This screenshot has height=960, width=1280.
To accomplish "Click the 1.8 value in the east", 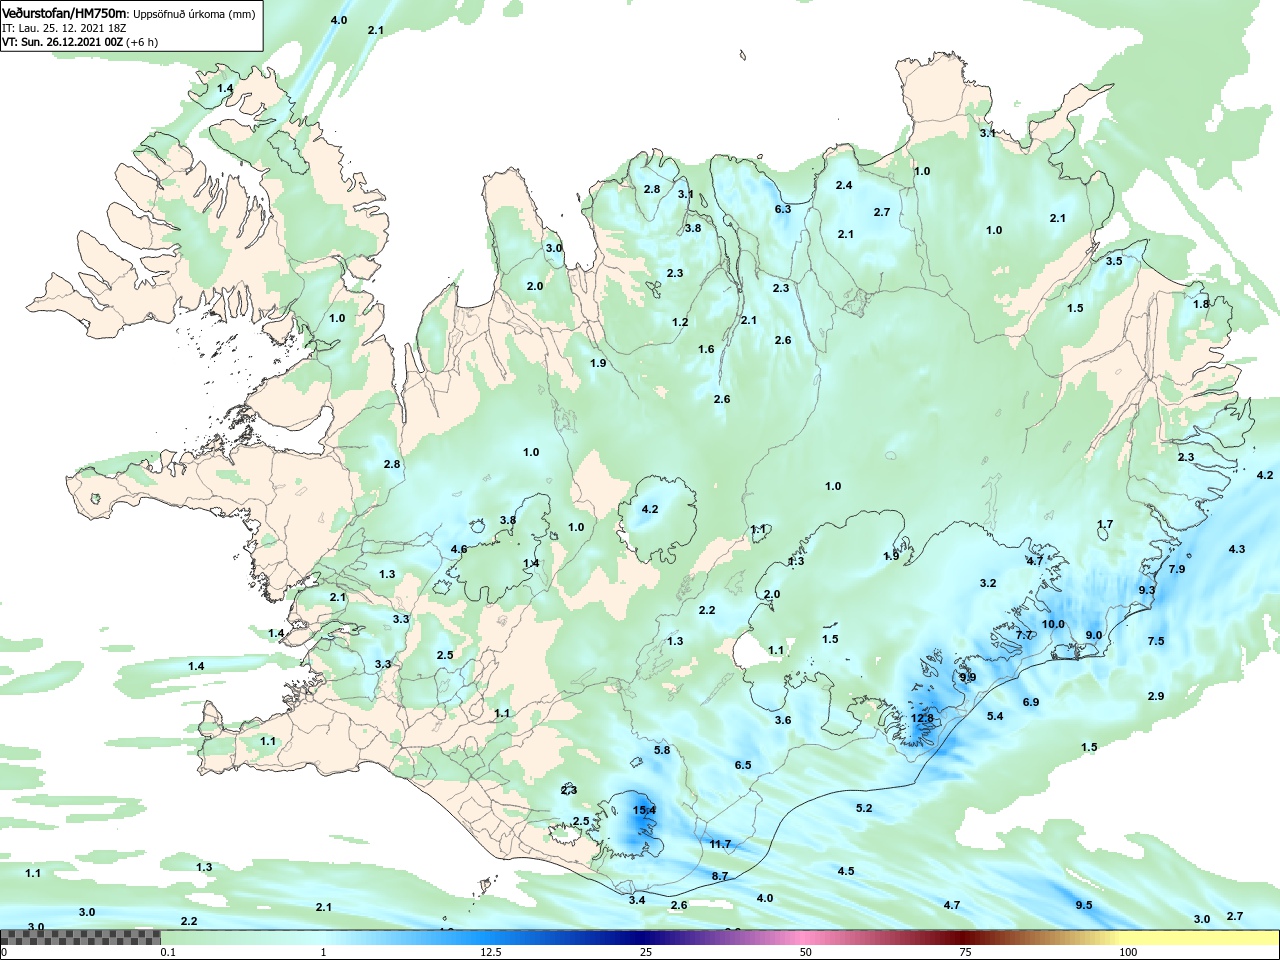I will tap(1201, 304).
